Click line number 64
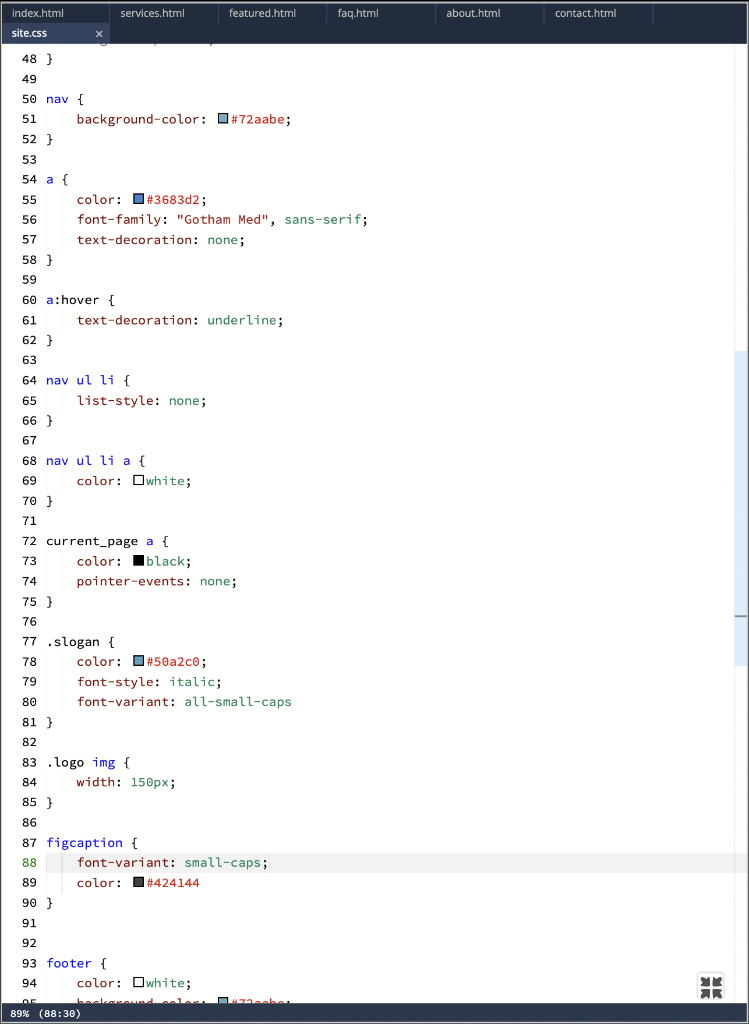The height and width of the screenshot is (1024, 749). pyautogui.click(x=29, y=381)
